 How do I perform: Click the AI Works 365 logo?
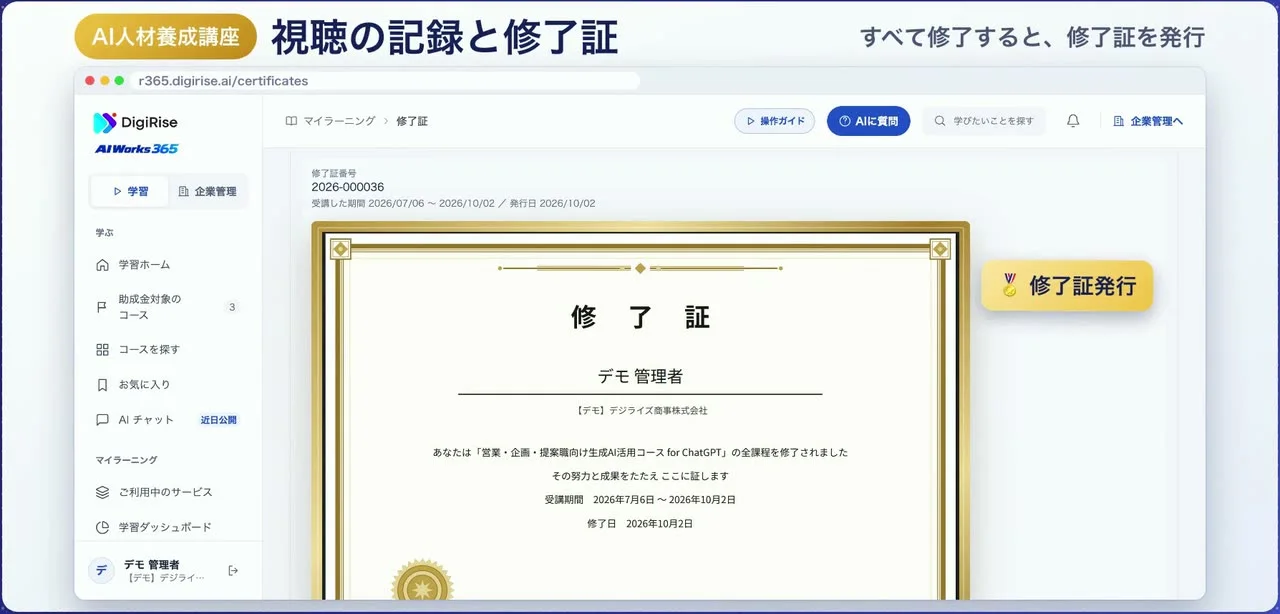click(x=136, y=149)
